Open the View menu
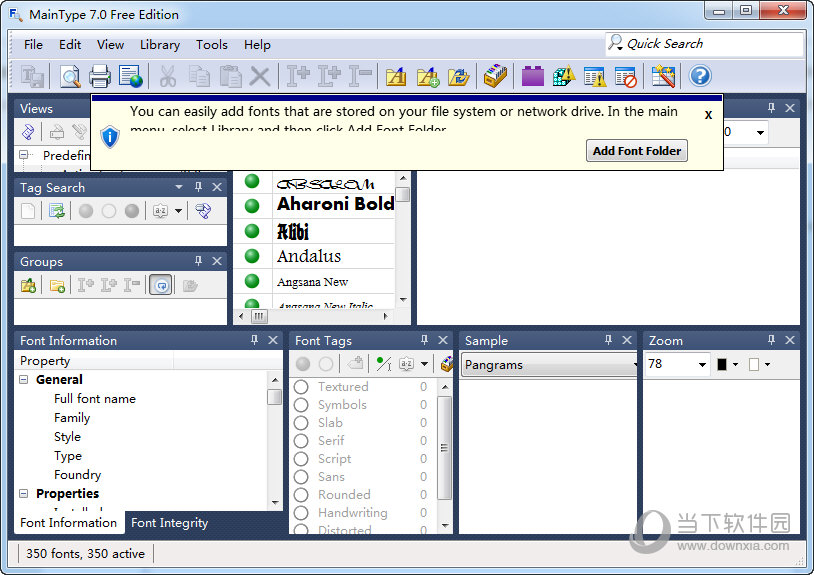This screenshot has height=575, width=814. click(110, 45)
